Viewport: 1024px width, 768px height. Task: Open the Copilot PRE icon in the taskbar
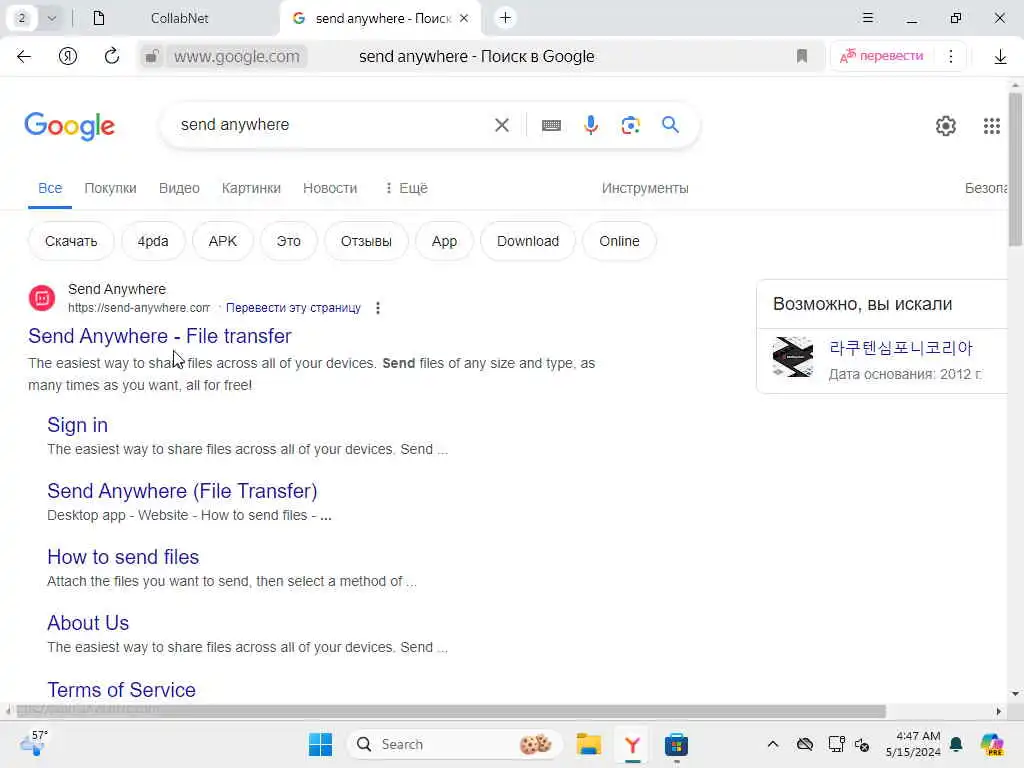point(992,744)
